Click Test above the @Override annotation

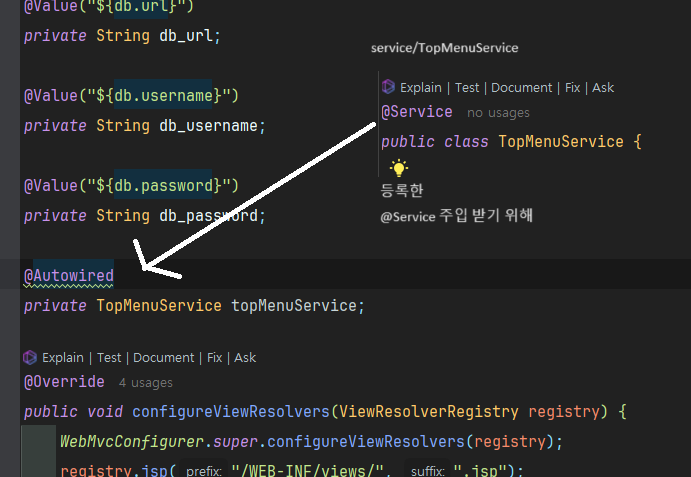pyautogui.click(x=109, y=358)
